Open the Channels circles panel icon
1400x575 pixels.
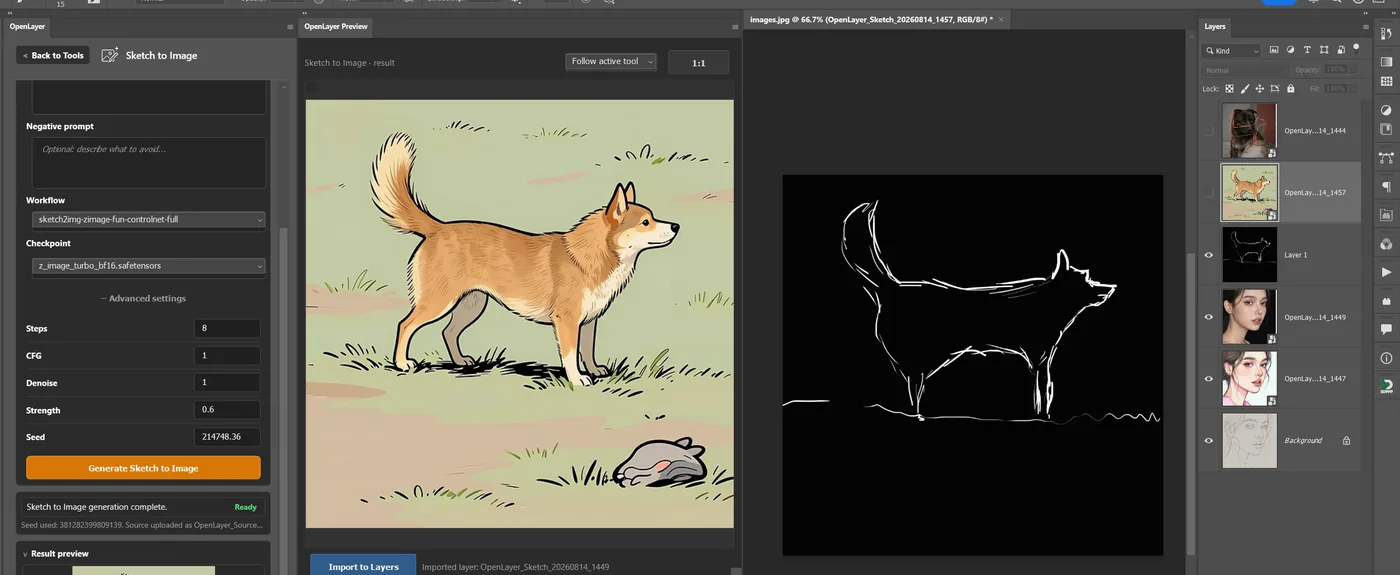pyautogui.click(x=1386, y=243)
